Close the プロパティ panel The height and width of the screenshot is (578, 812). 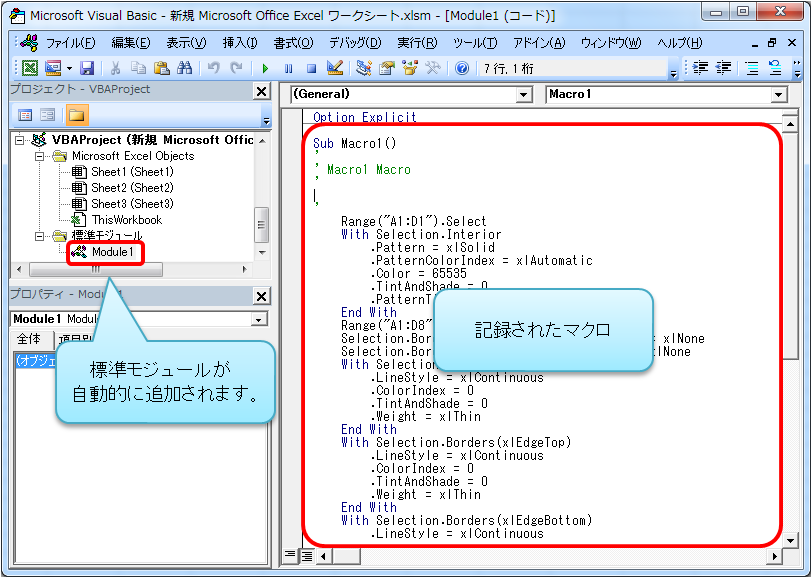(x=262, y=296)
